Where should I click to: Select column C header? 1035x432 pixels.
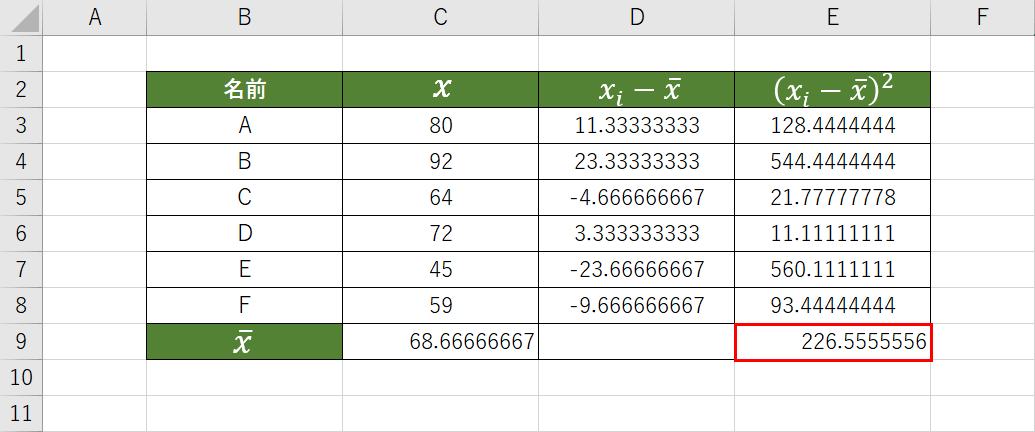coord(440,17)
